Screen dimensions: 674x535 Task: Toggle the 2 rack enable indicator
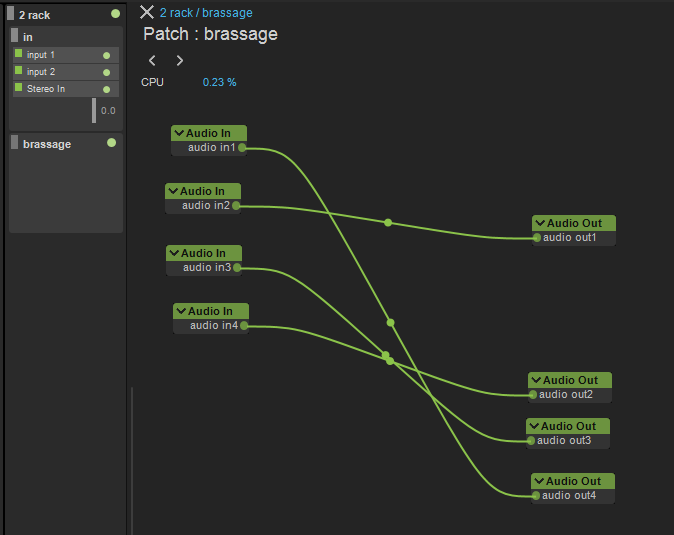pos(115,14)
